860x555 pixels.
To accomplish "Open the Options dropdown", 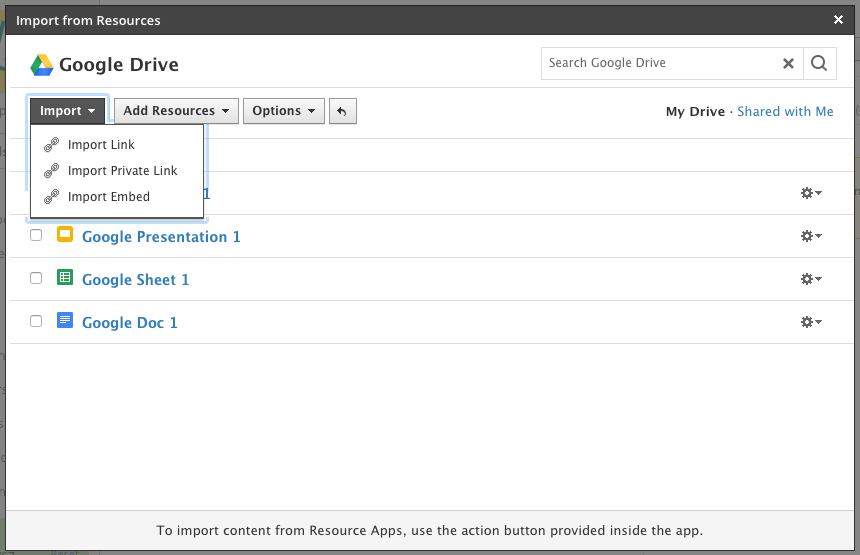I will coord(284,111).
